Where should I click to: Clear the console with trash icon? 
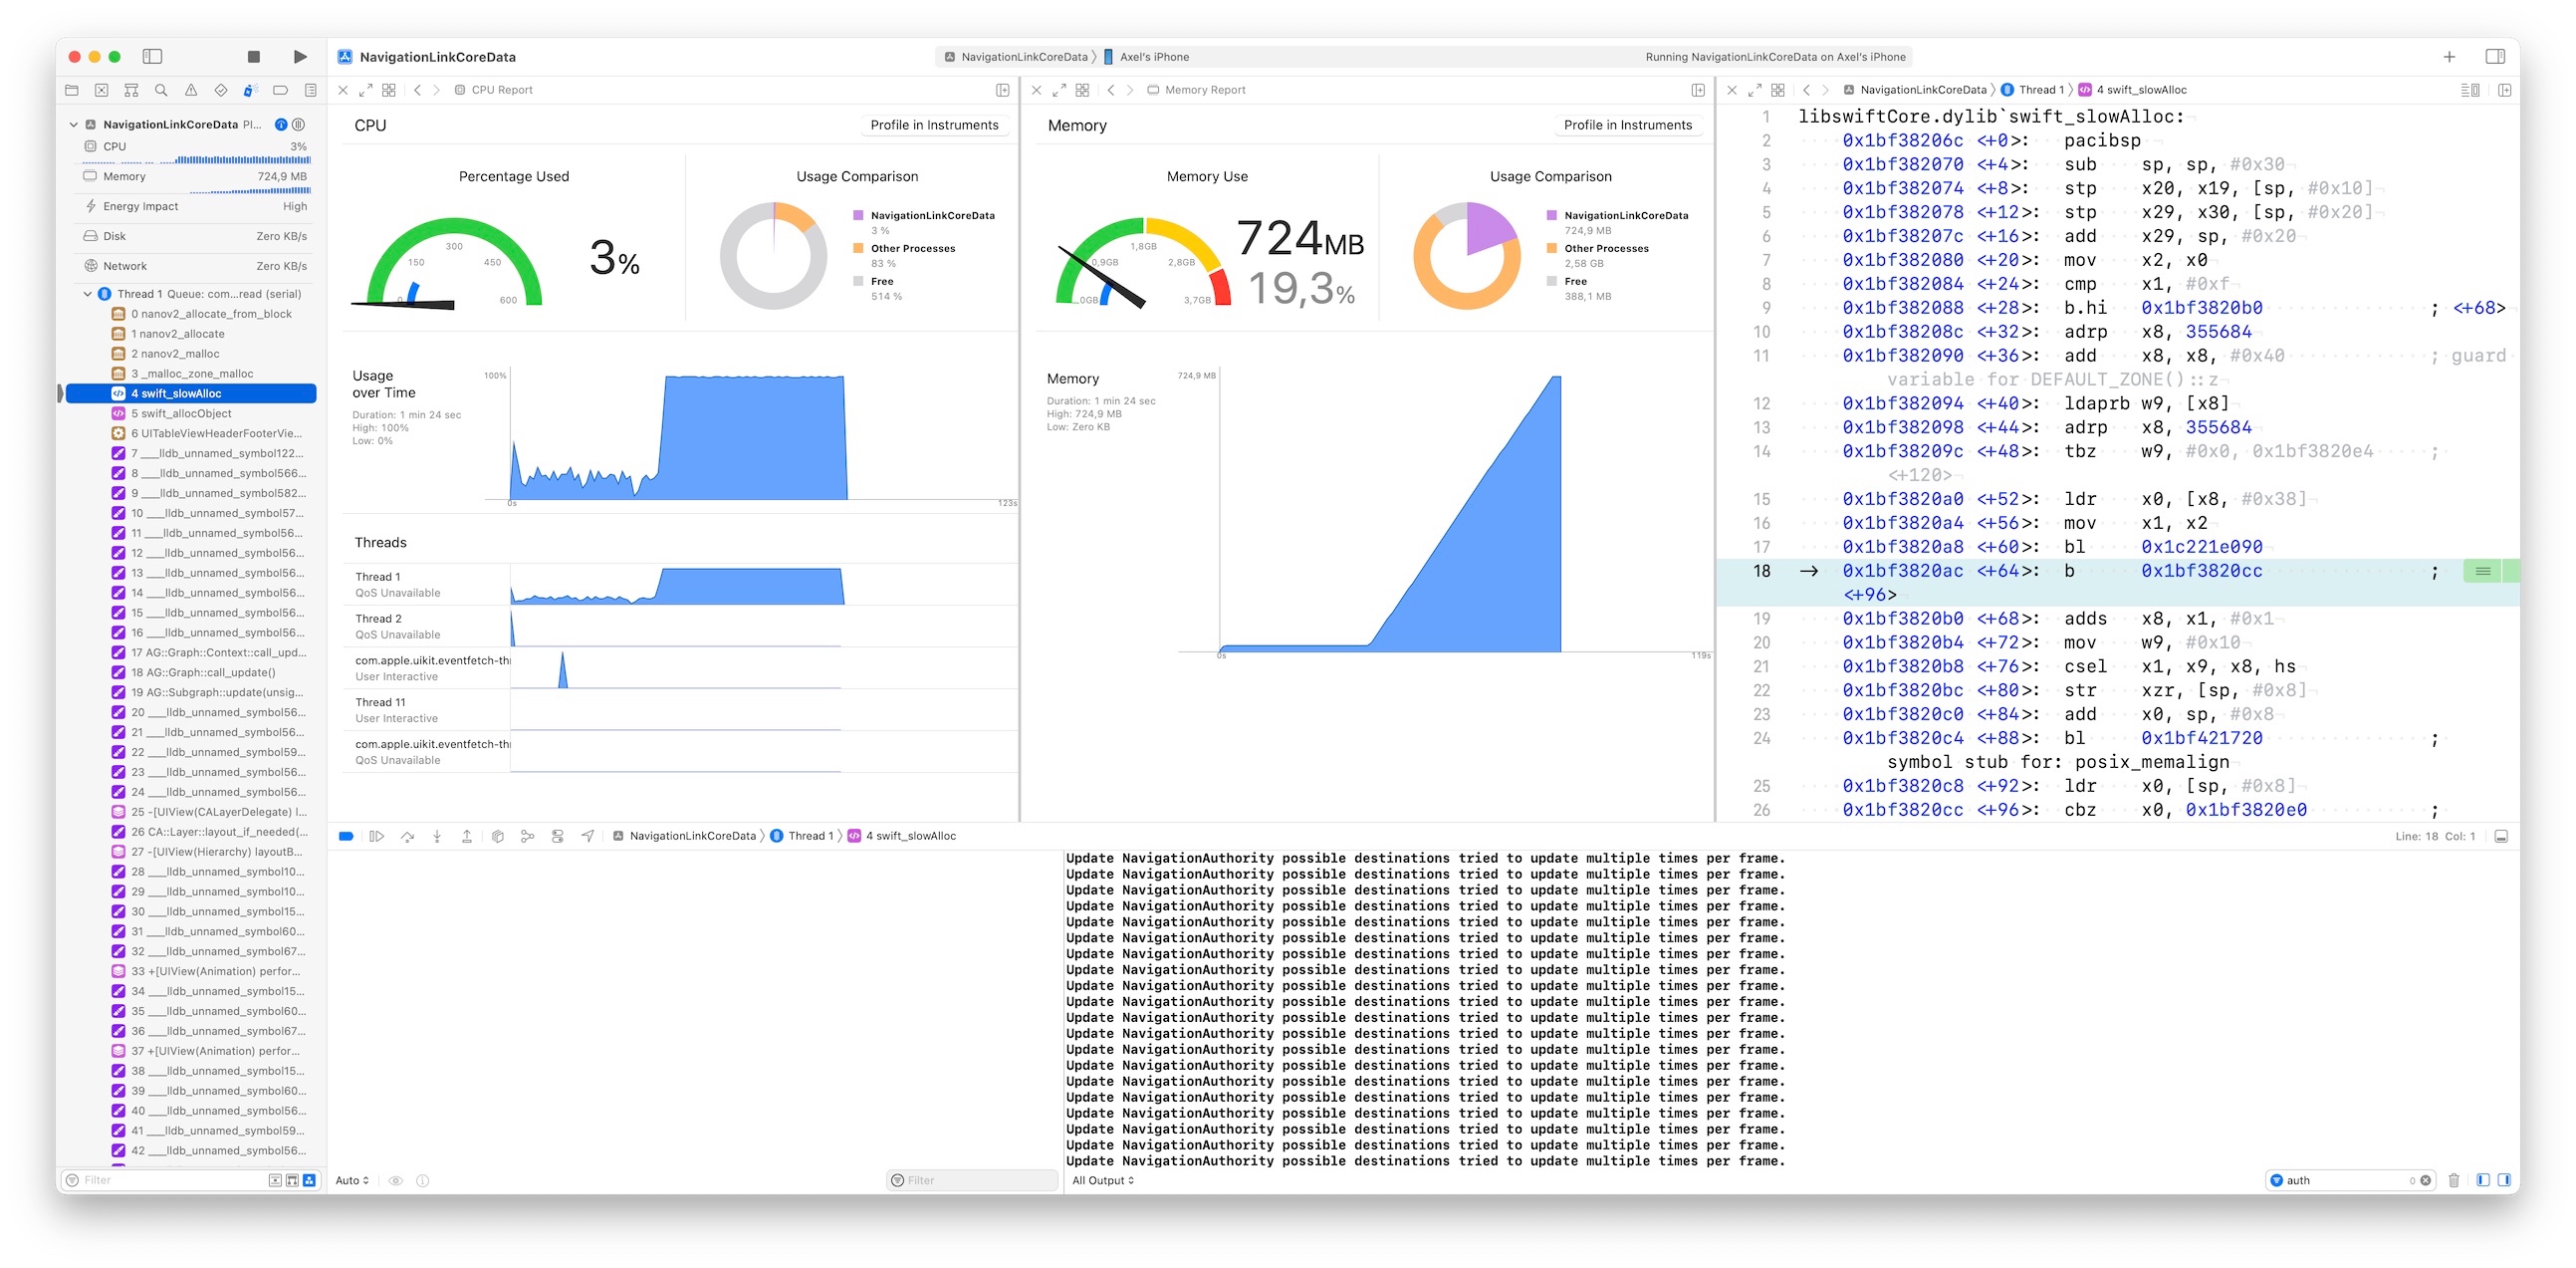[x=2454, y=1182]
